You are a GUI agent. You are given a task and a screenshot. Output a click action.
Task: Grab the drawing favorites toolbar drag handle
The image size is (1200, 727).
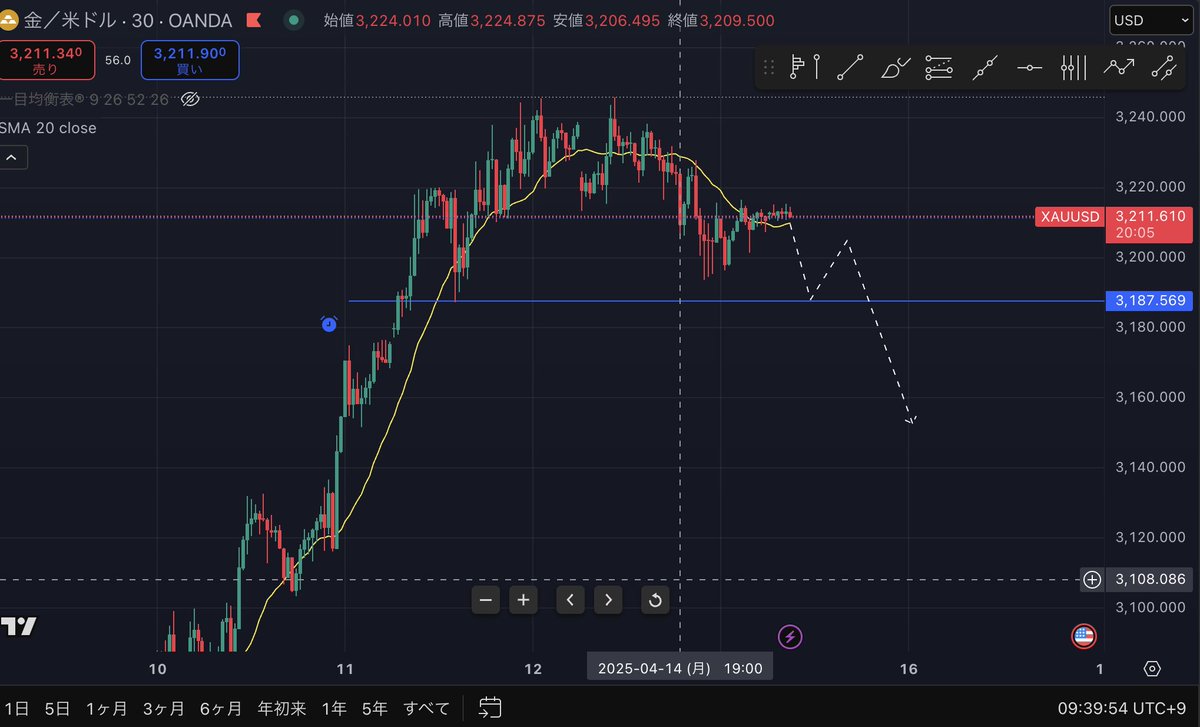point(769,68)
